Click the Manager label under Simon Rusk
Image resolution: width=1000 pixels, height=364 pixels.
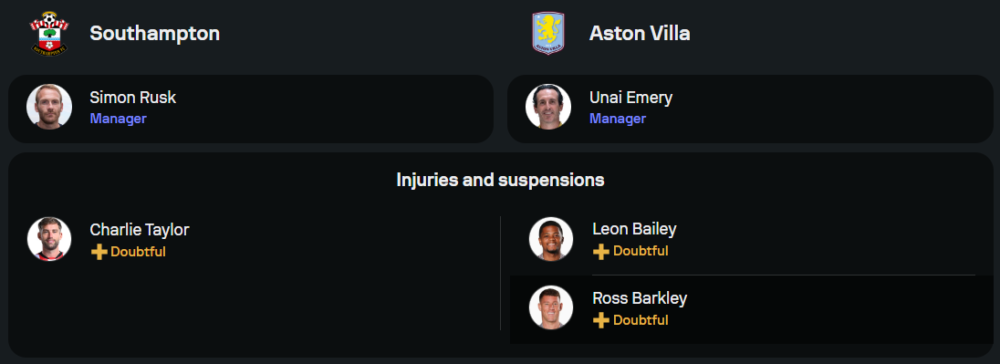pyautogui.click(x=118, y=119)
